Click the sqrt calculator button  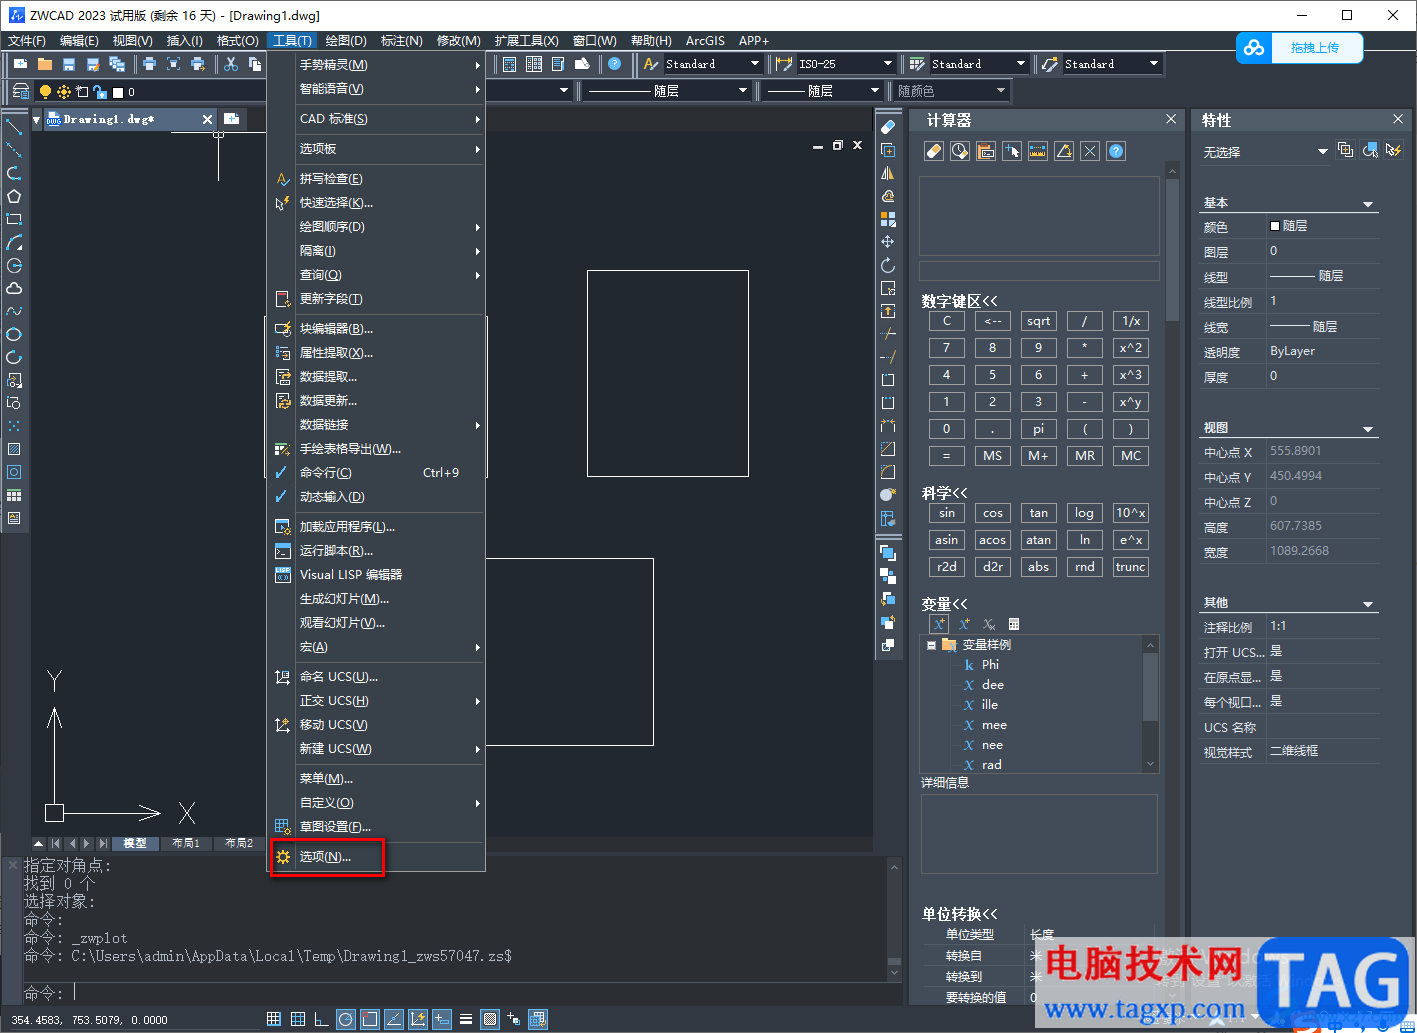click(x=1038, y=321)
